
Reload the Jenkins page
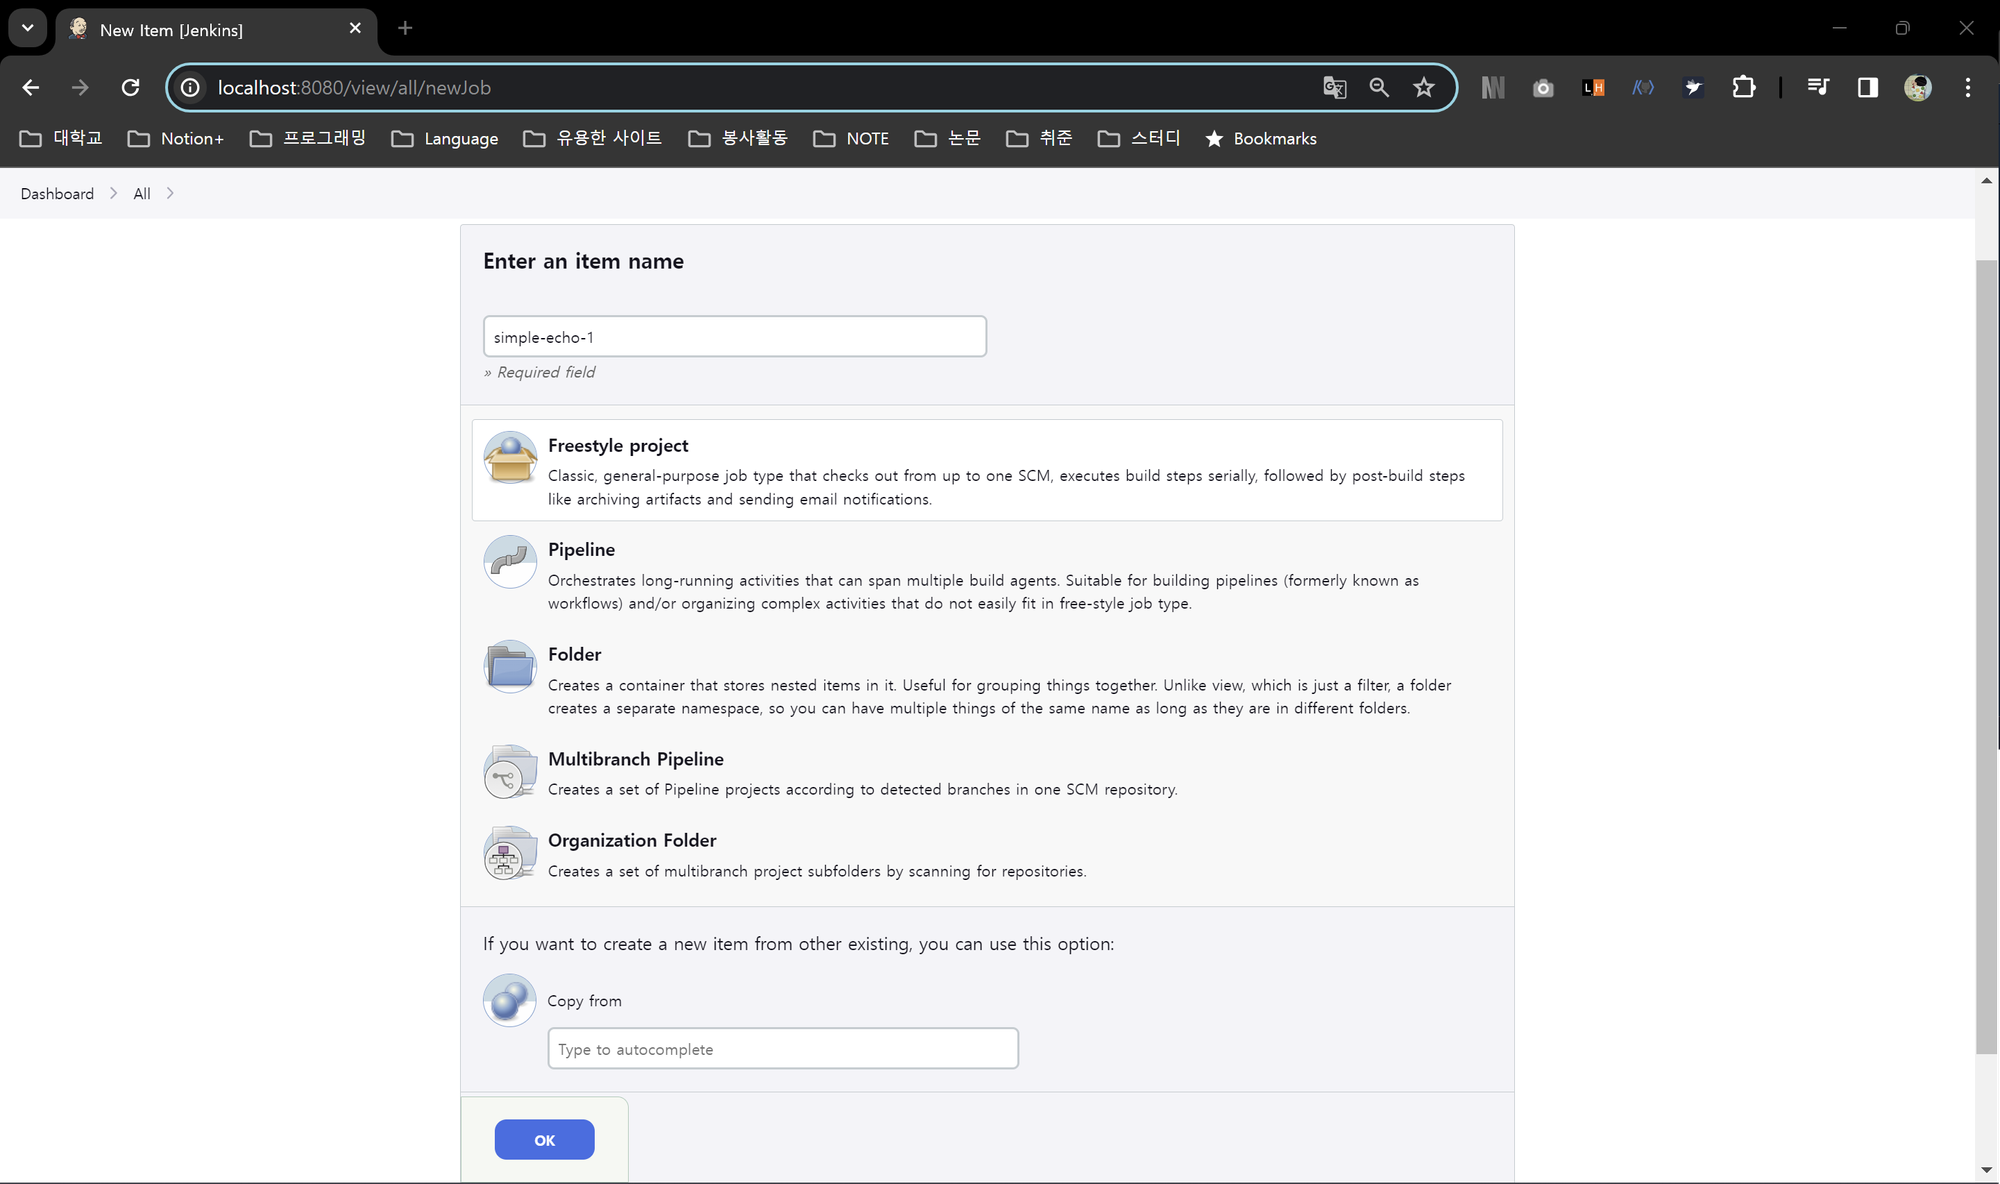(x=130, y=88)
